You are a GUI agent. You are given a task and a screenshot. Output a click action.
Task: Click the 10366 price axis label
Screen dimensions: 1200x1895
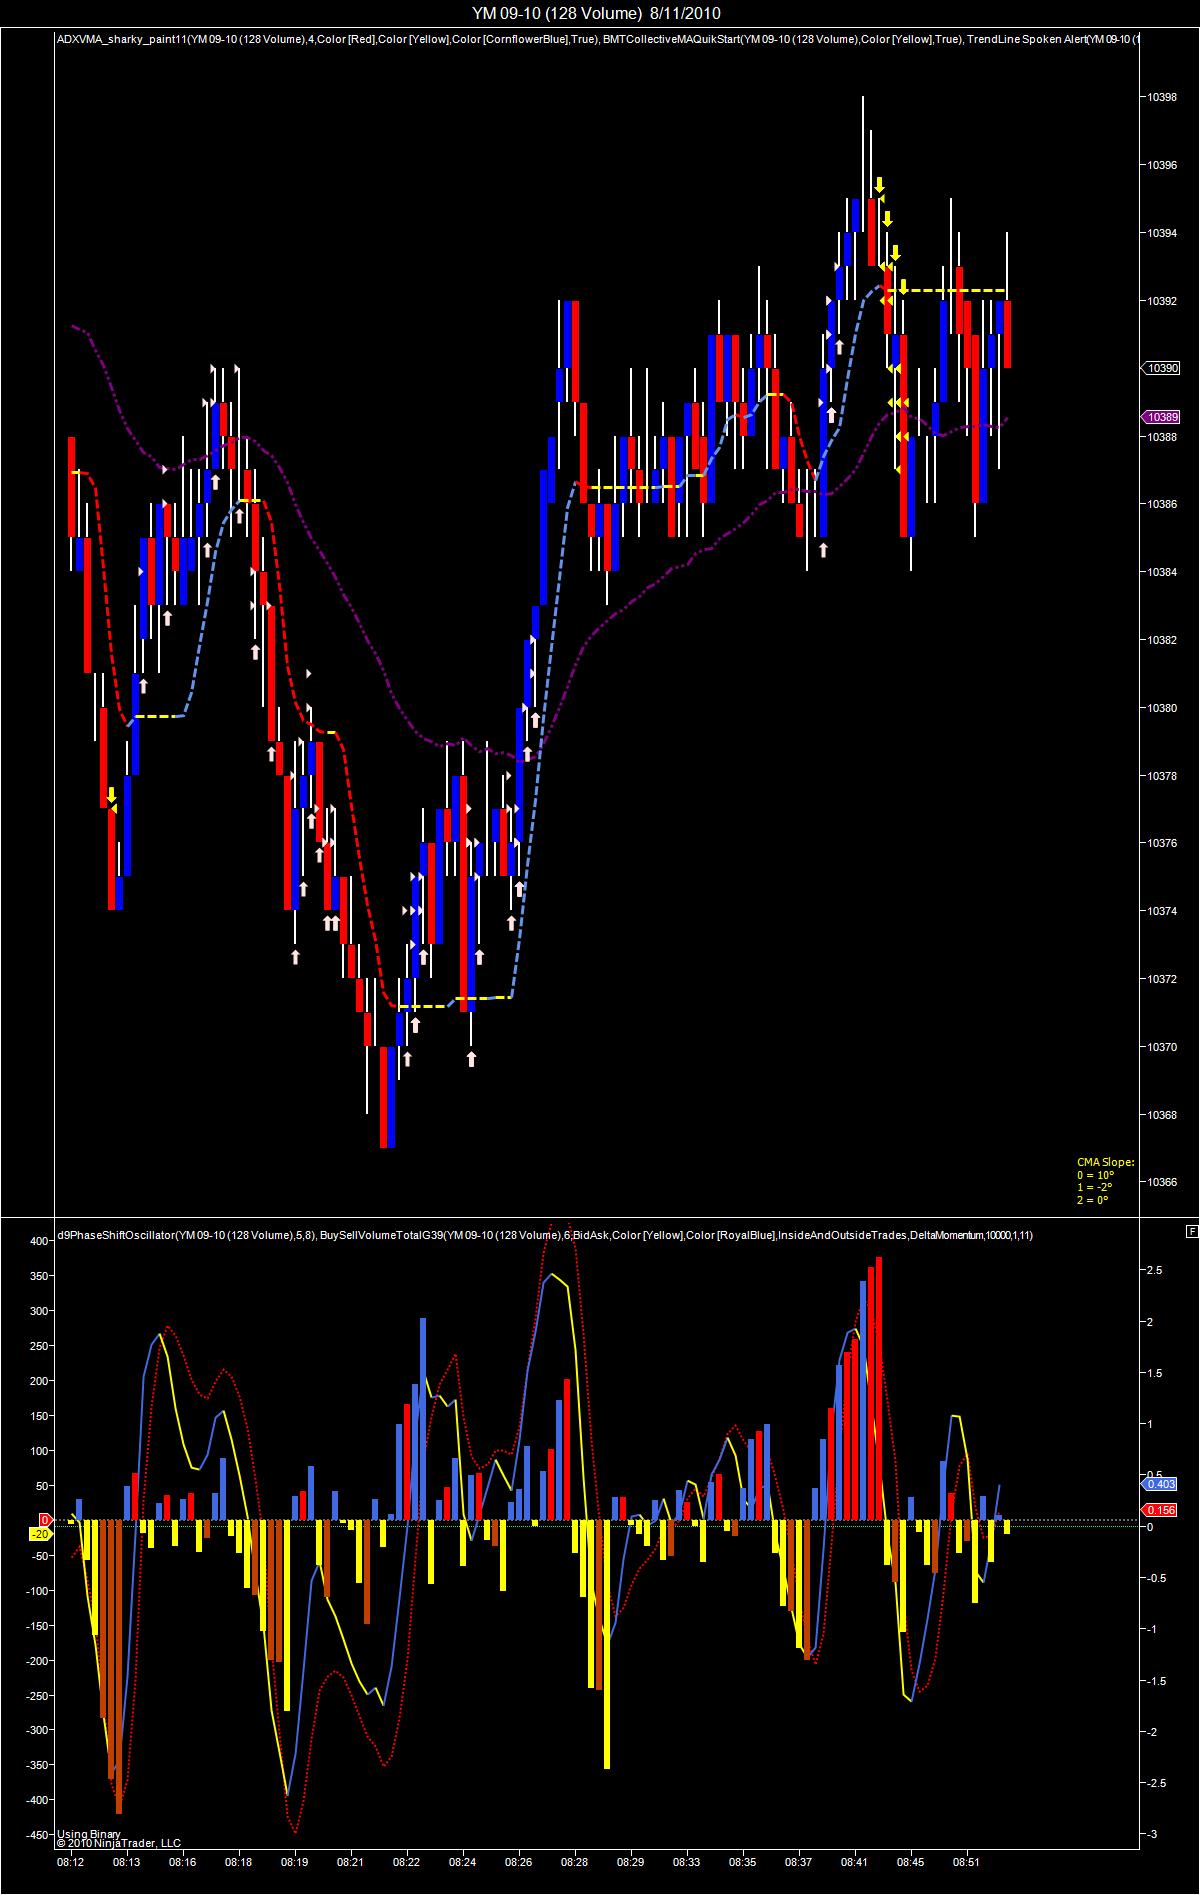click(1162, 1182)
